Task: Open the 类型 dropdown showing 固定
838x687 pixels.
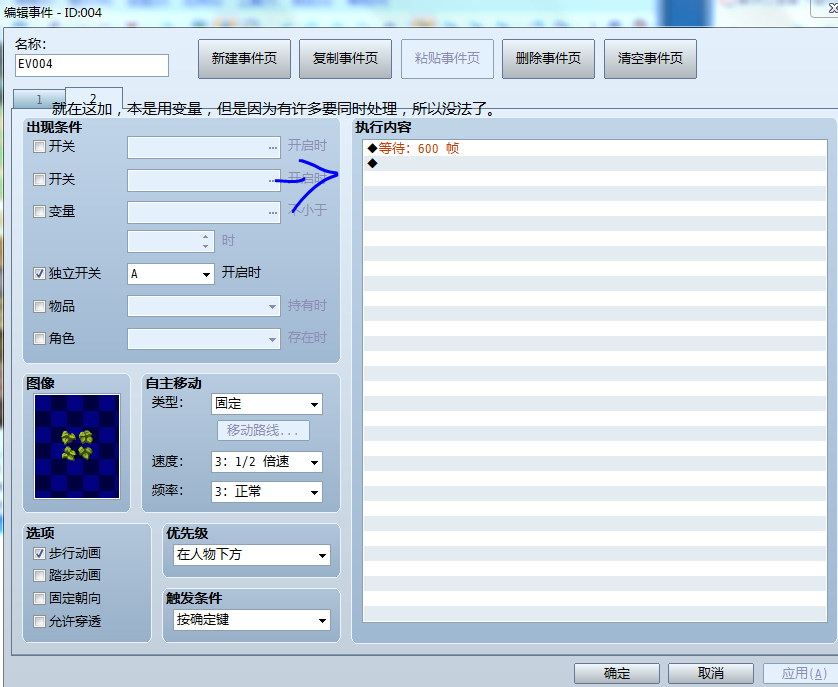Action: click(267, 404)
